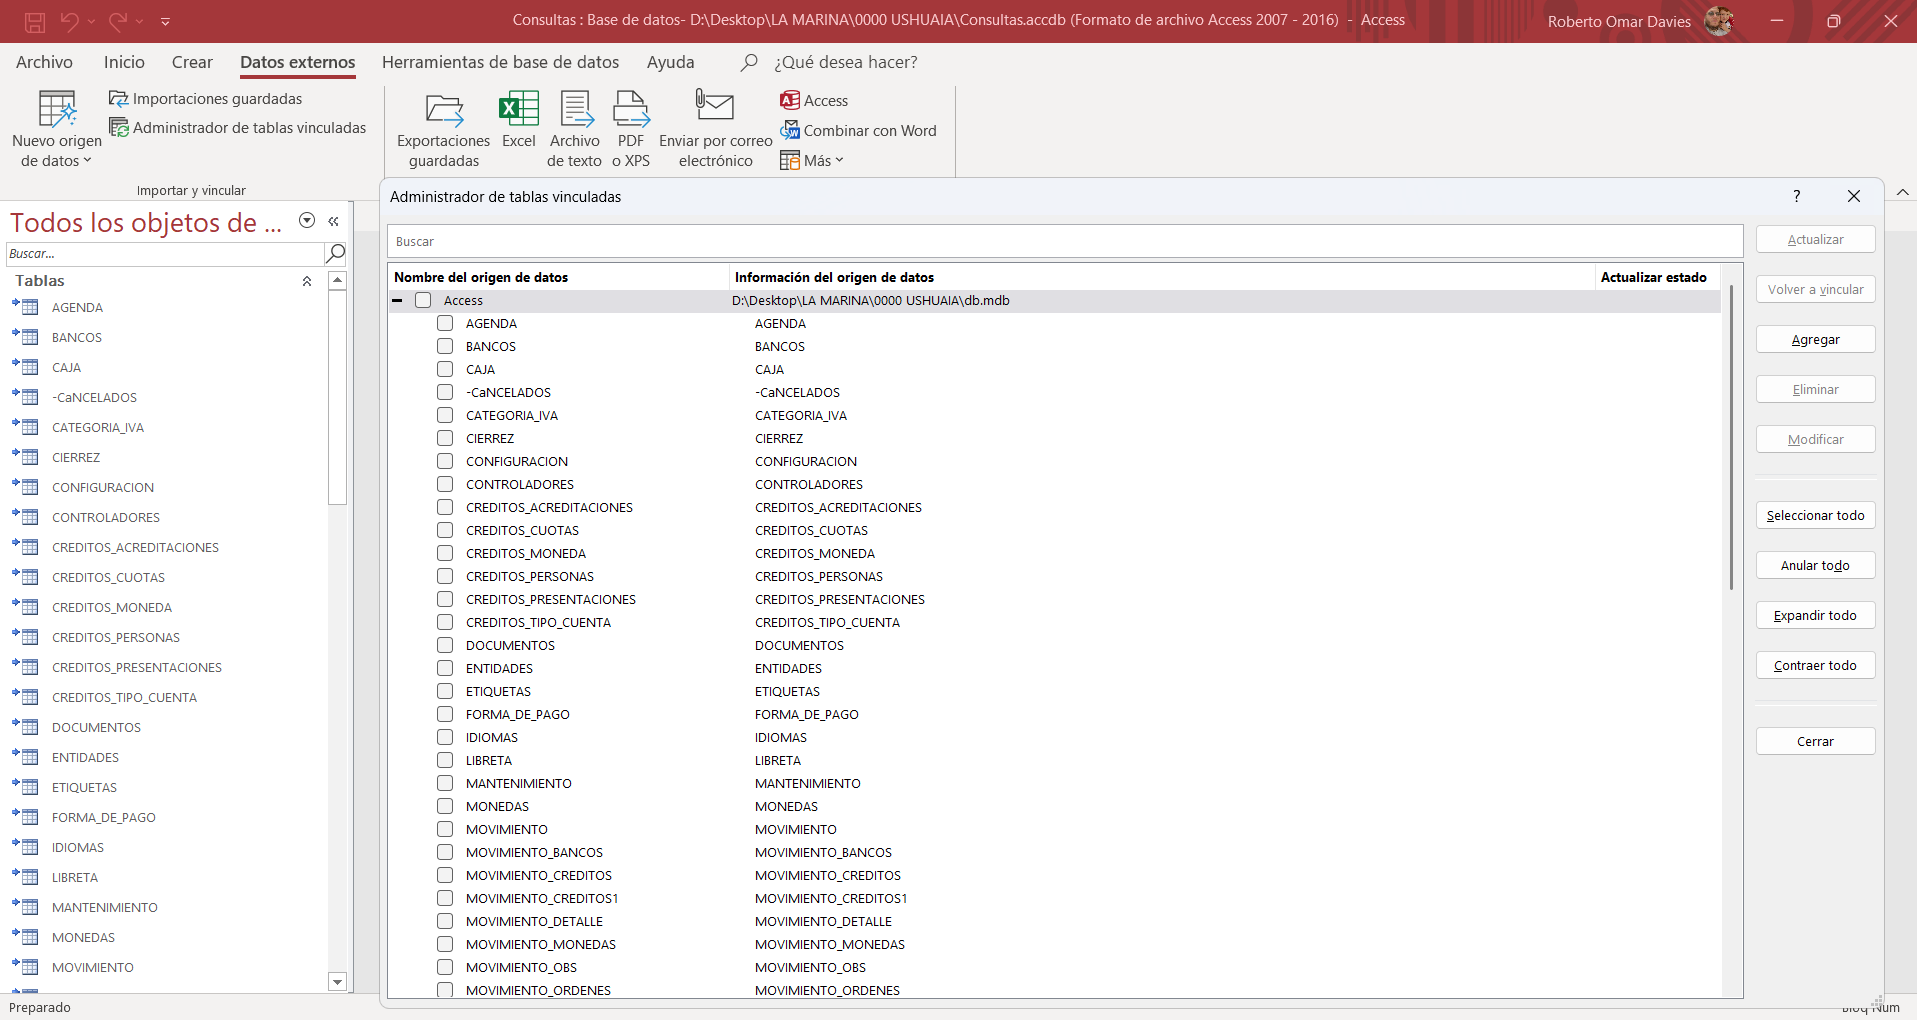The image size is (1917, 1020).
Task: Check the CATEGORIA_IVA checkbox
Action: 445,415
